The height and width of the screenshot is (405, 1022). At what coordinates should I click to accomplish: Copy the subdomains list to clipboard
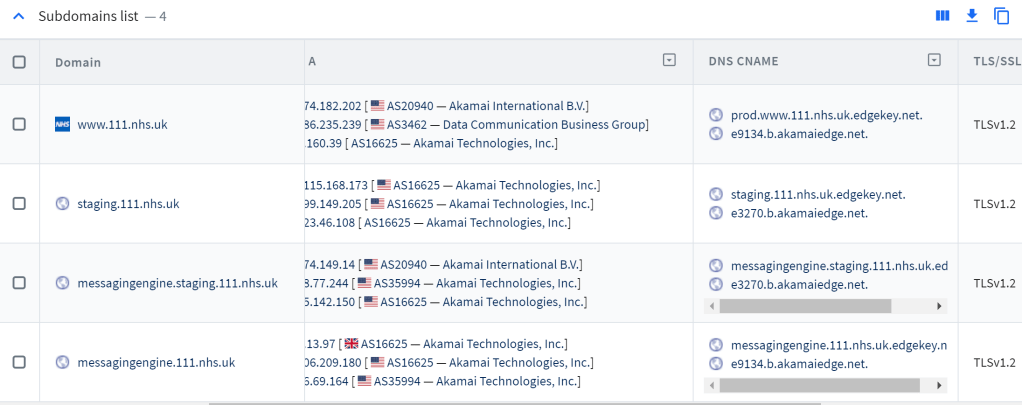pyautogui.click(x=1001, y=16)
